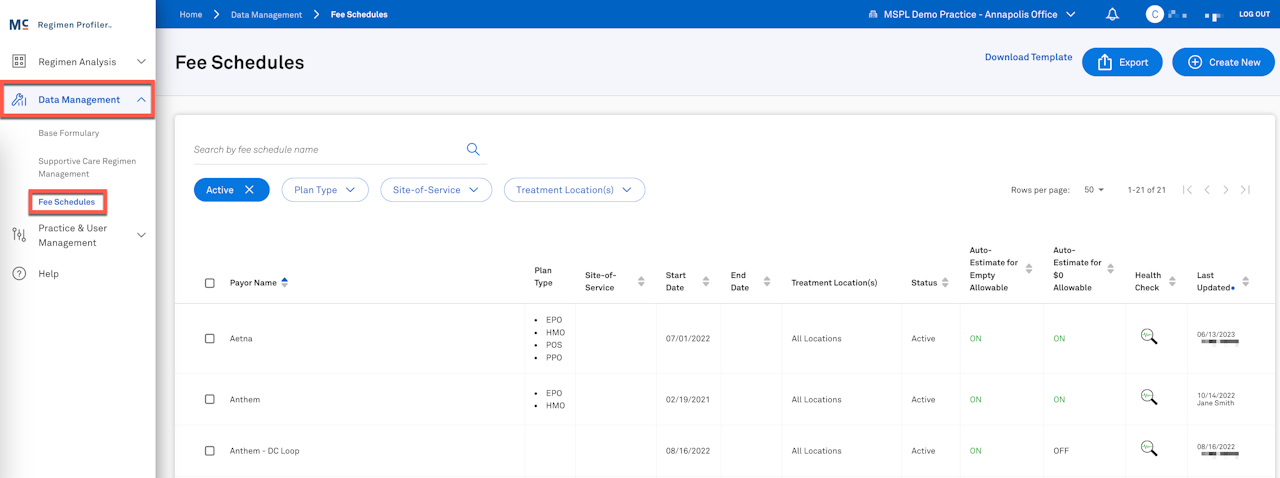Viewport: 1280px width, 478px height.
Task: Click the Download Template link
Action: (1028, 57)
